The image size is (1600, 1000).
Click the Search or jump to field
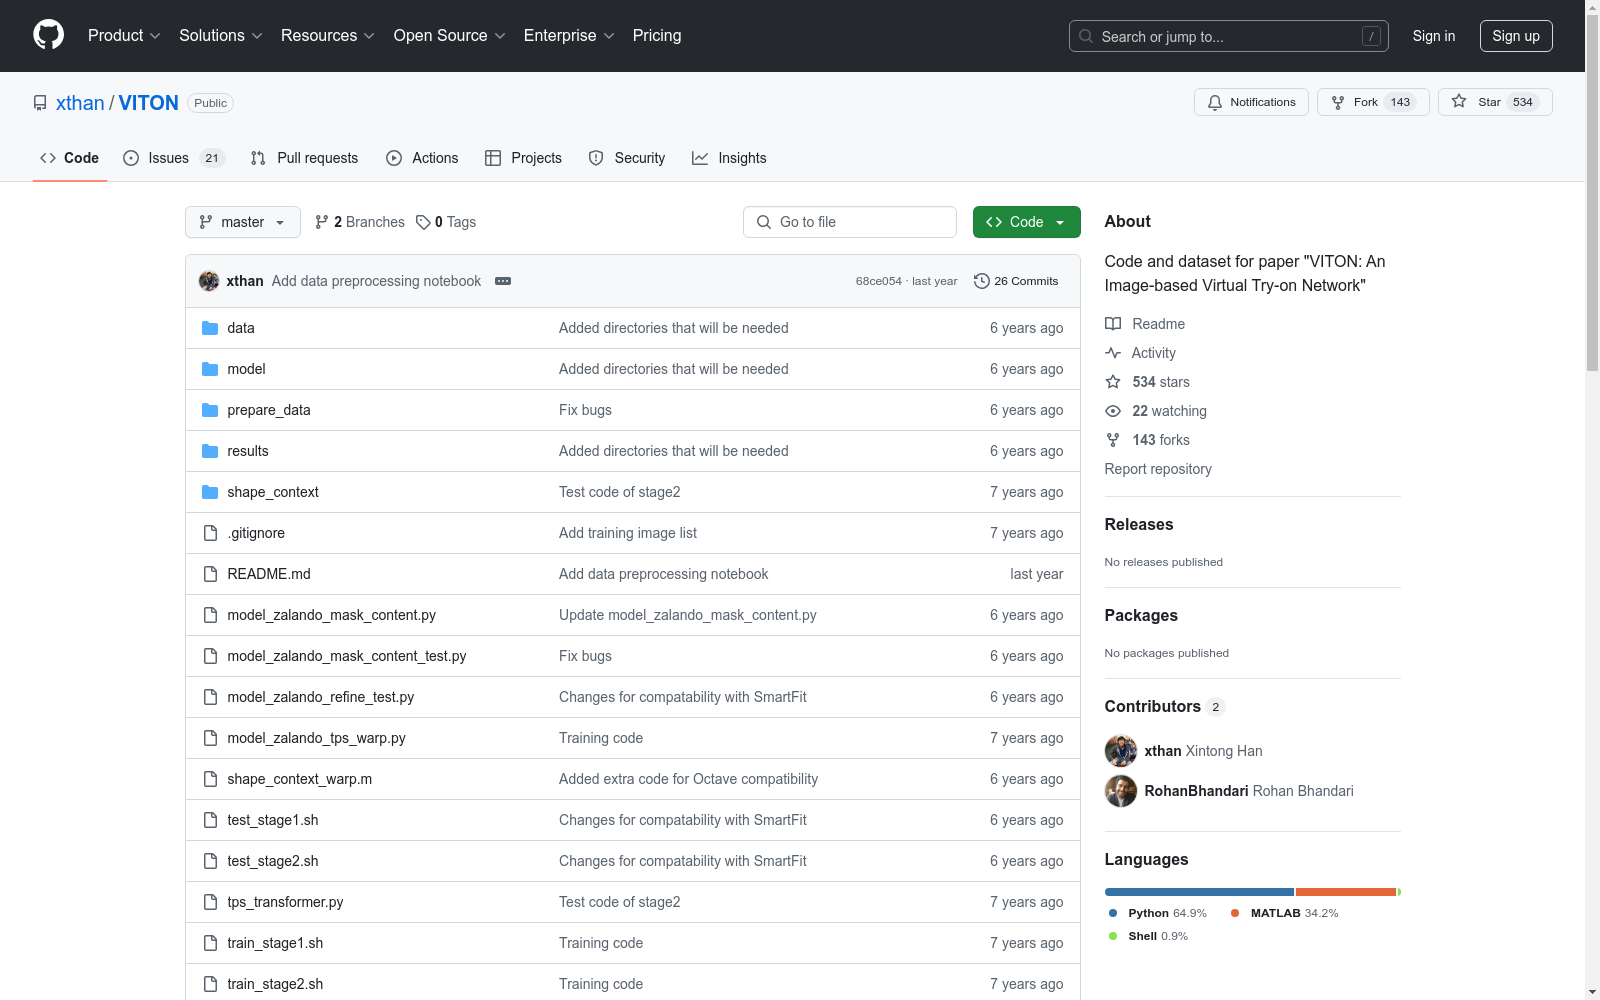click(1229, 36)
